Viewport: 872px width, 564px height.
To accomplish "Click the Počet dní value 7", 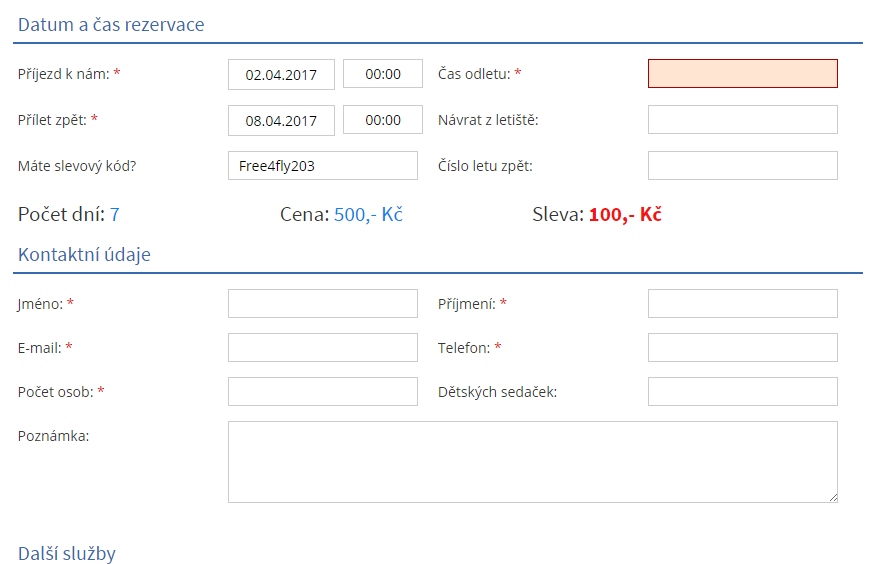I will click(115, 215).
